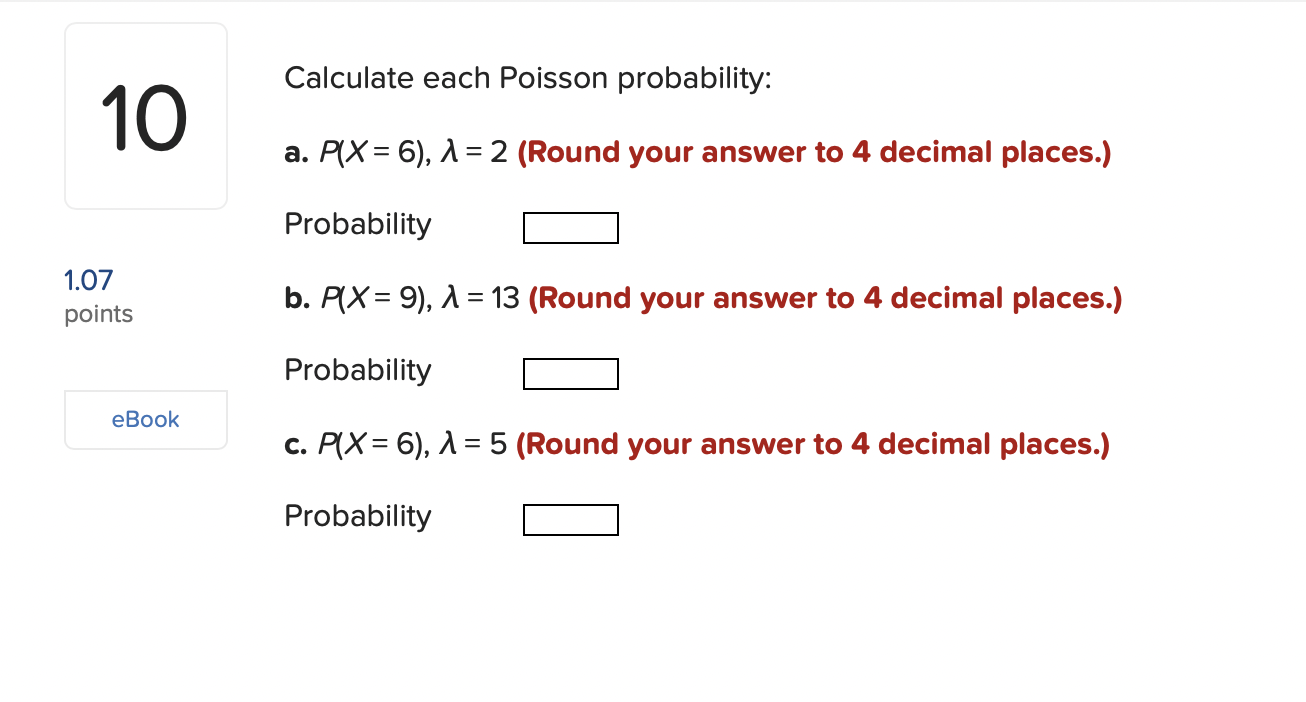This screenshot has width=1306, height=702.
Task: Select the part a question text
Action: coord(395,152)
